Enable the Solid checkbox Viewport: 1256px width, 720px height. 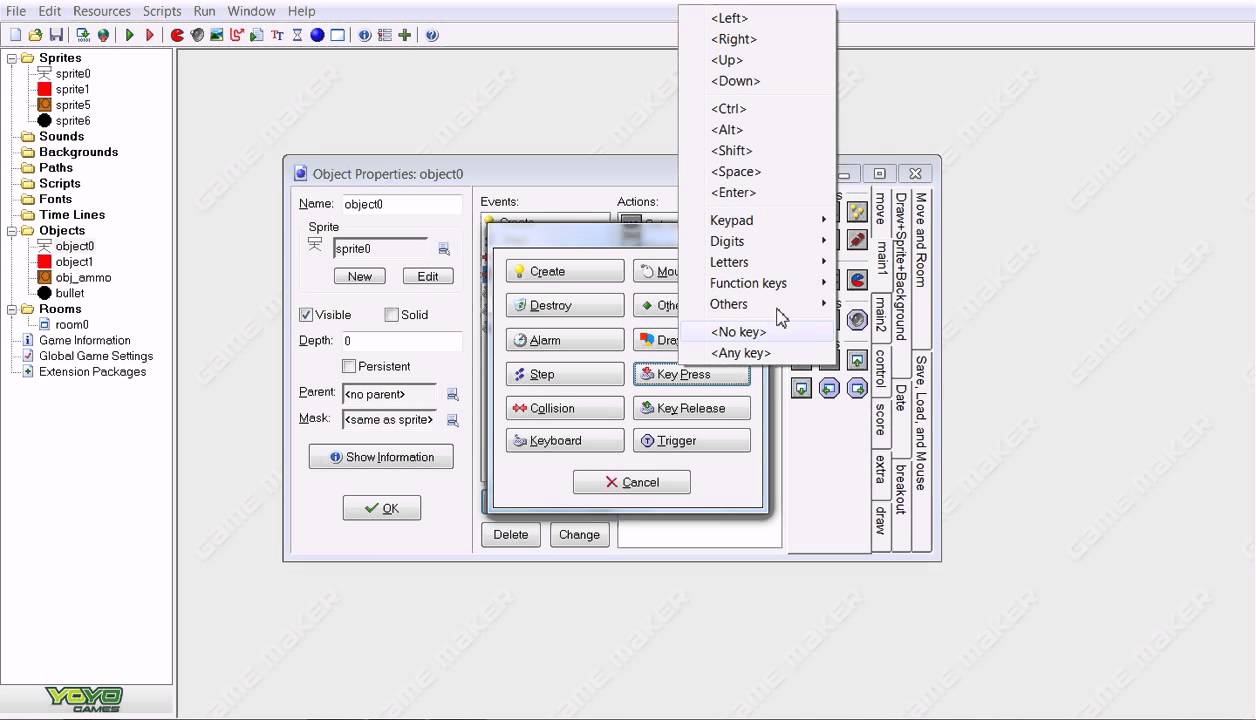391,315
